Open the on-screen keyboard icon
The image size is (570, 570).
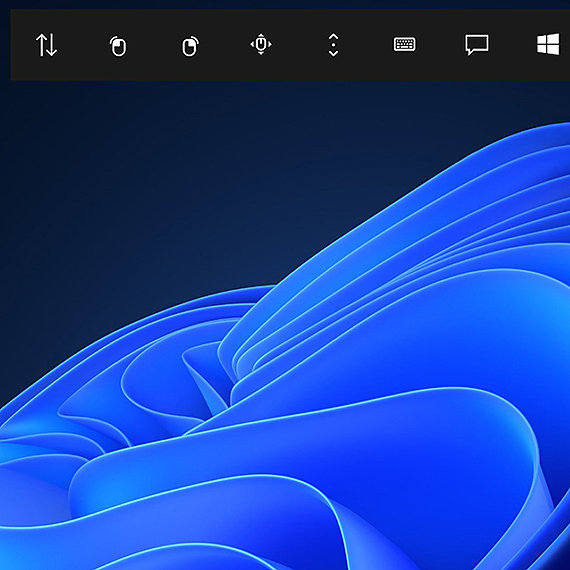click(x=405, y=44)
